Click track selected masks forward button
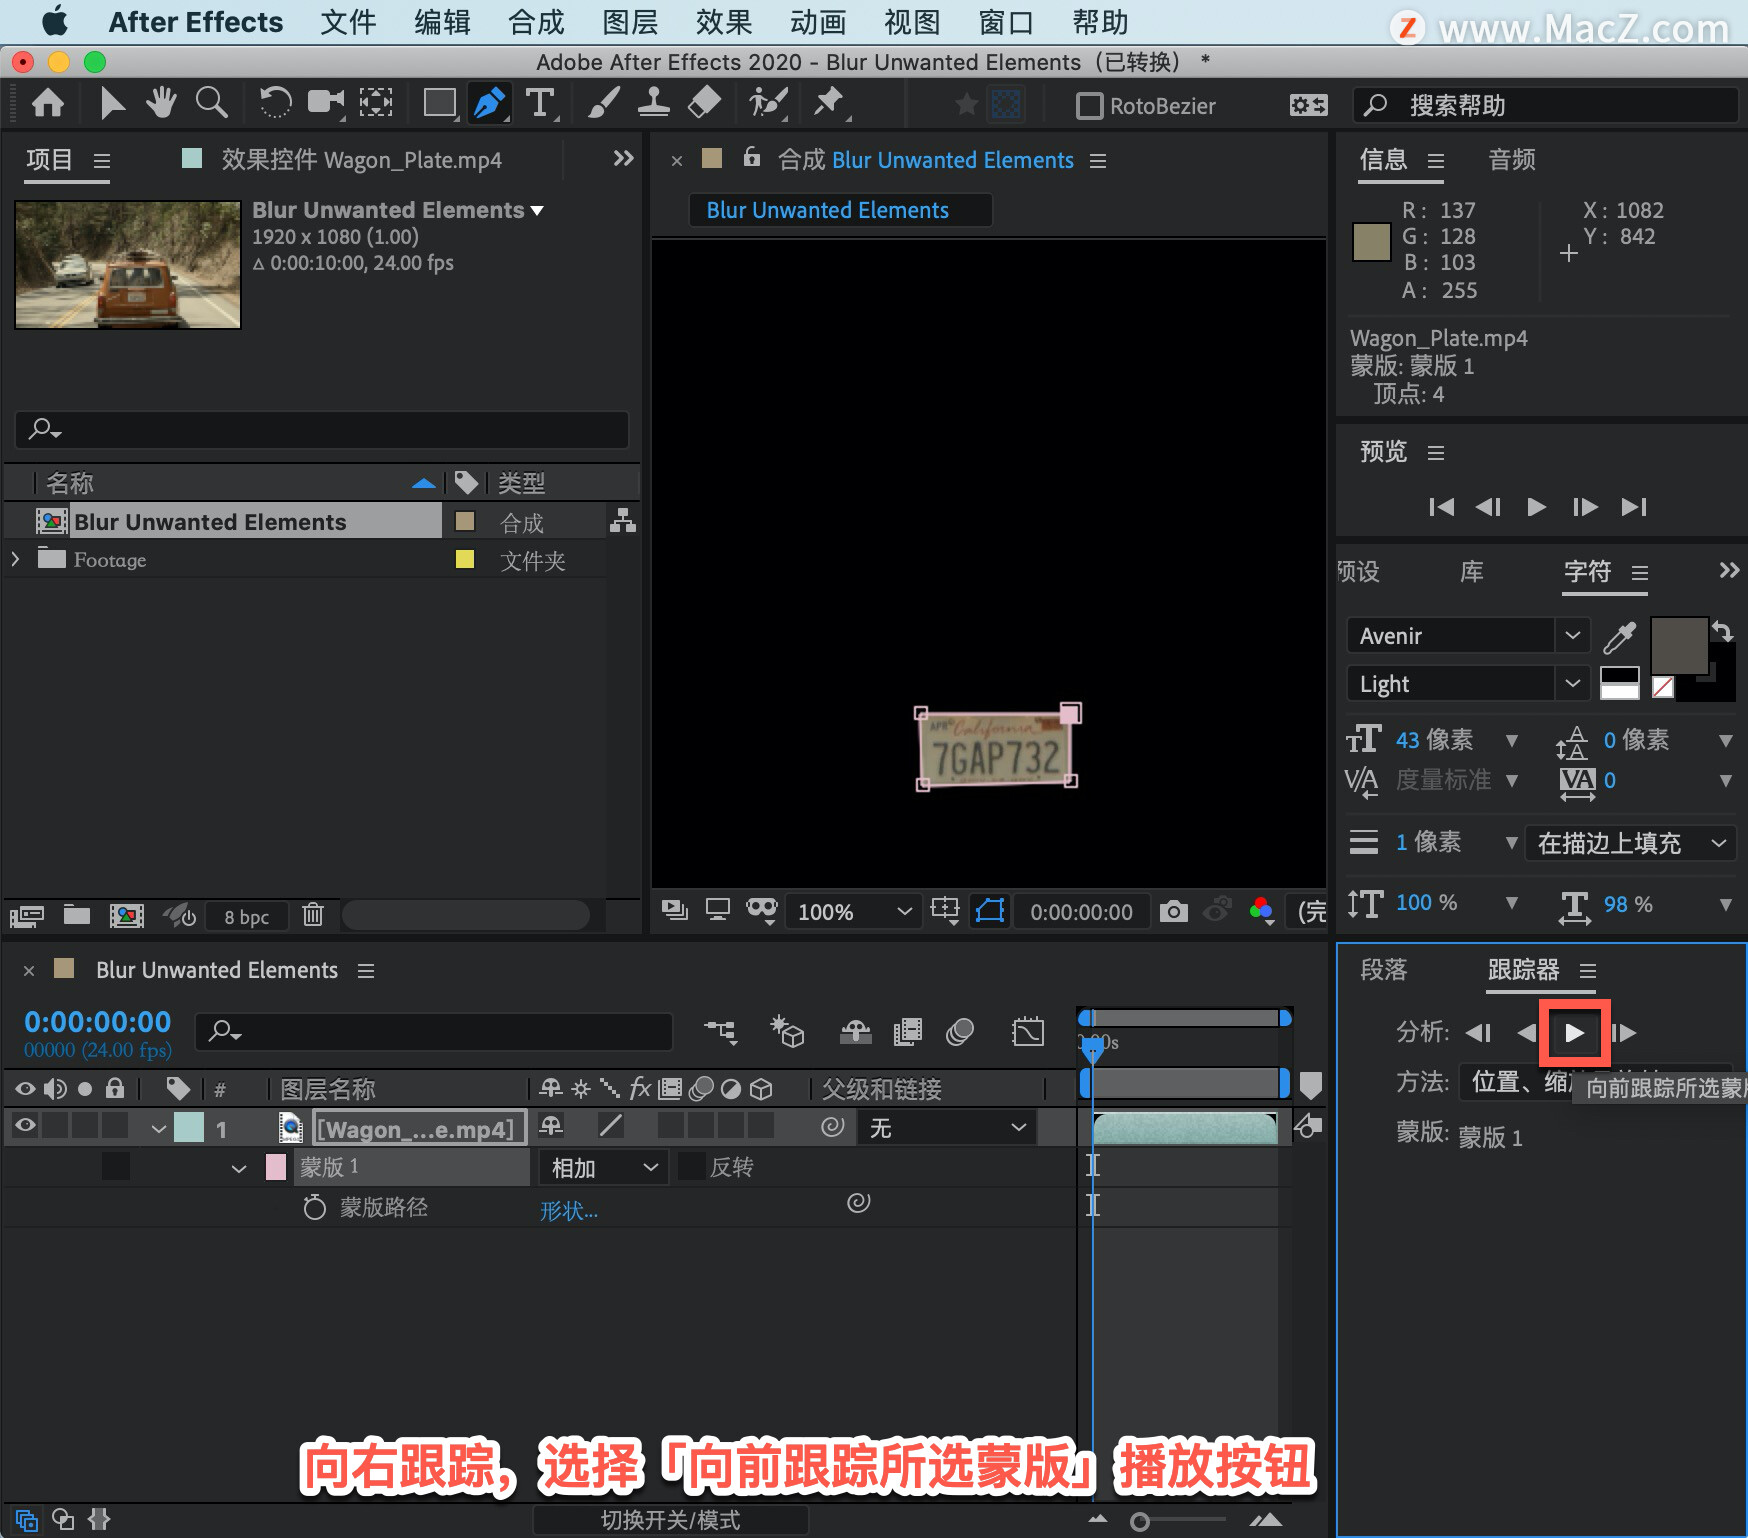 point(1574,1032)
